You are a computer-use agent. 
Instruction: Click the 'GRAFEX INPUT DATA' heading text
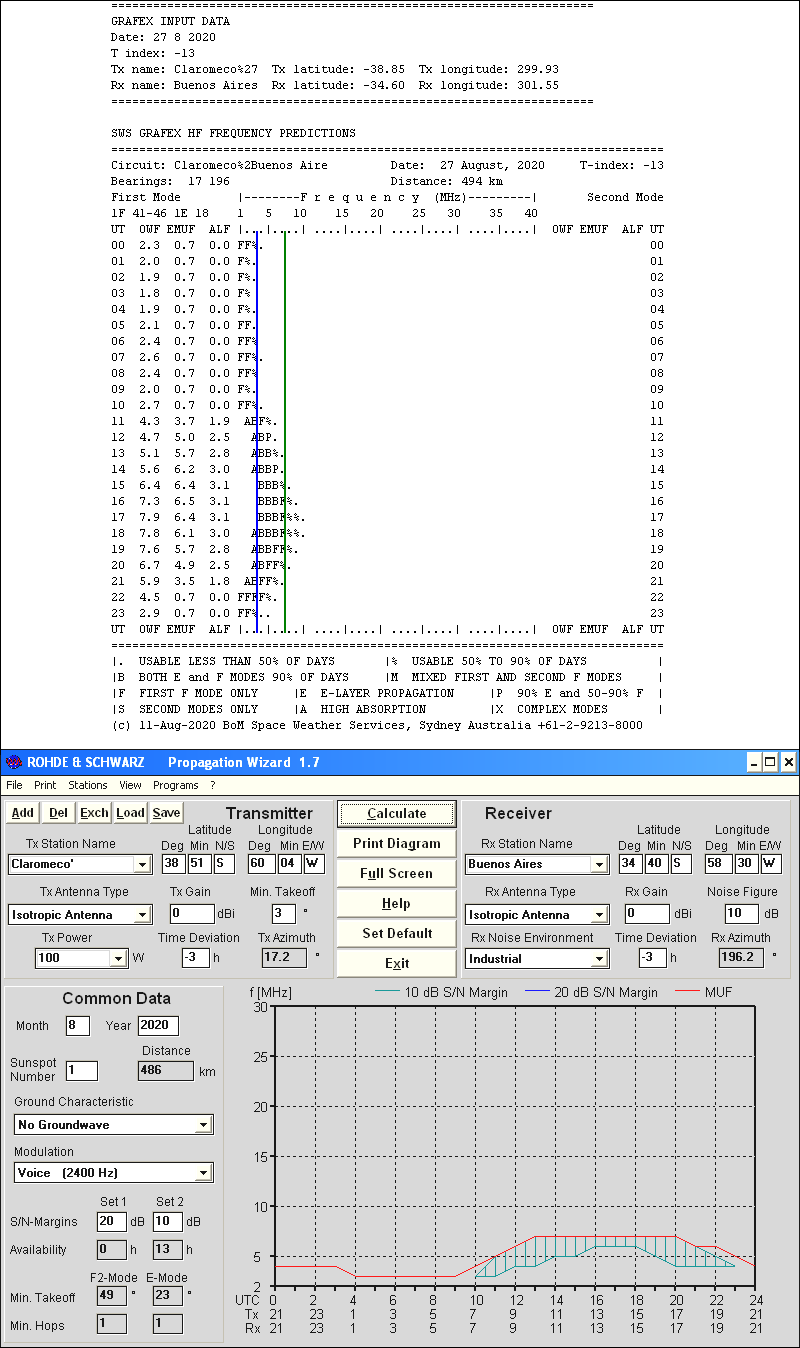click(x=170, y=21)
